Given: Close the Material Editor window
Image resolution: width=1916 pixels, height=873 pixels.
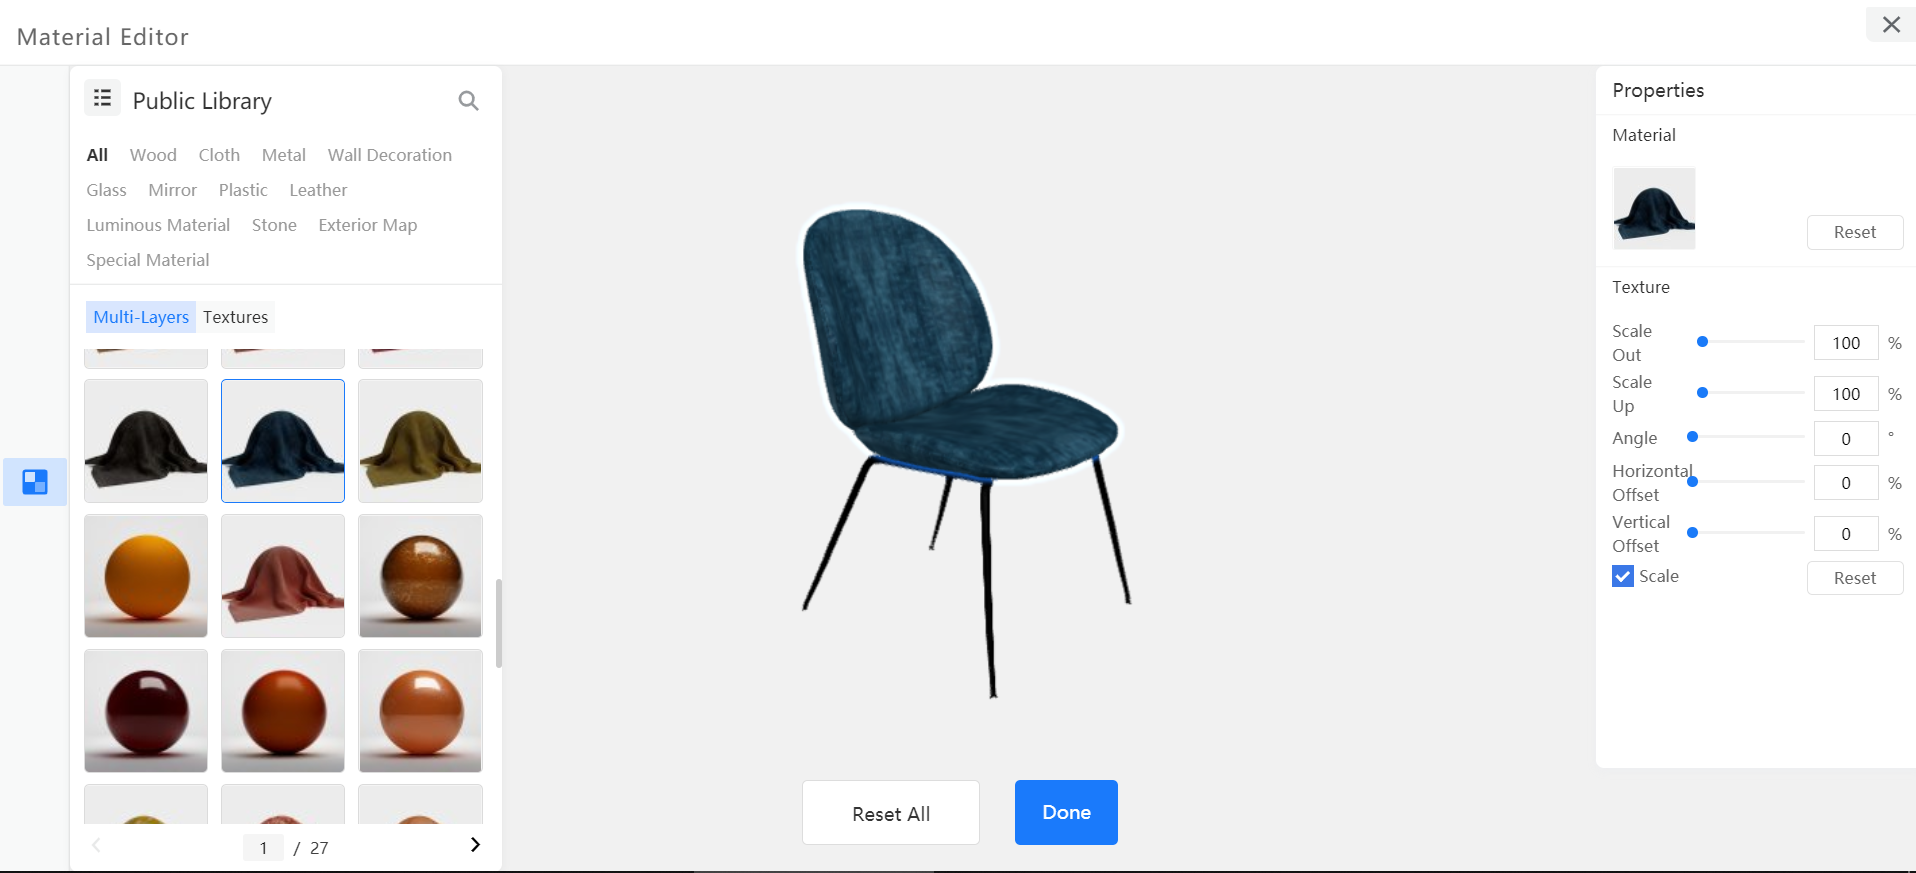Looking at the screenshot, I should 1891,24.
